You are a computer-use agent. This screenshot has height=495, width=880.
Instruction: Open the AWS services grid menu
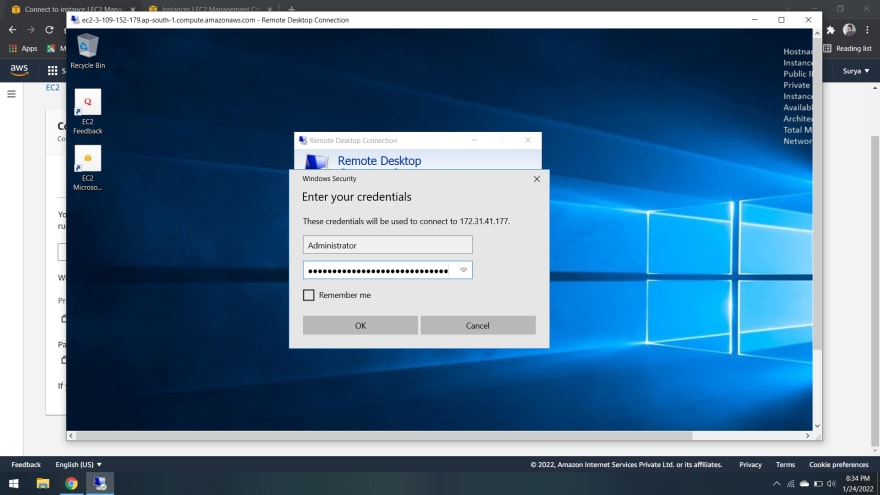pyautogui.click(x=52, y=71)
